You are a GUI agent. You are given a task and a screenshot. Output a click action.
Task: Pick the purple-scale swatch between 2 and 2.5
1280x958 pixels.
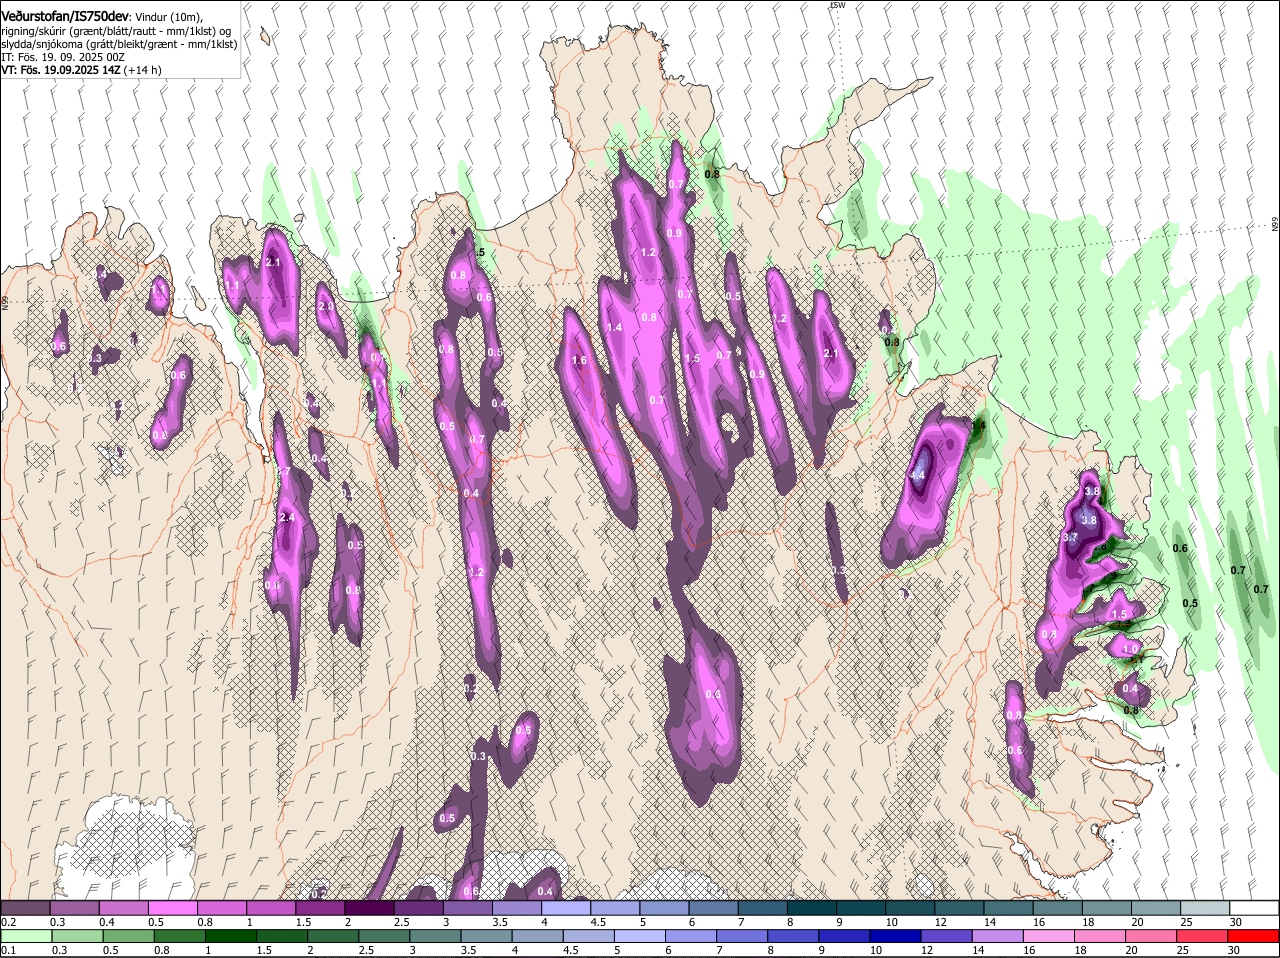pos(369,908)
